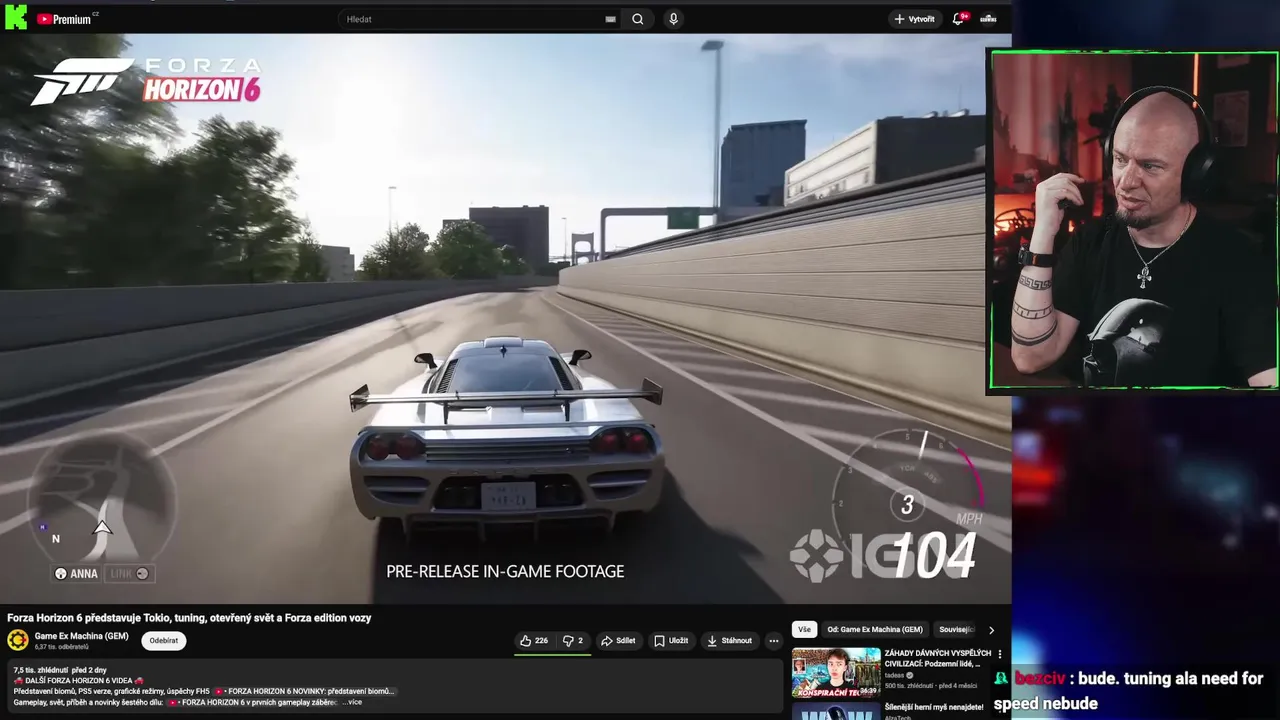Screen dimensions: 1280x720
Task: Click the video title Forza Horizon 6 představuje Tokio
Action: [189, 618]
